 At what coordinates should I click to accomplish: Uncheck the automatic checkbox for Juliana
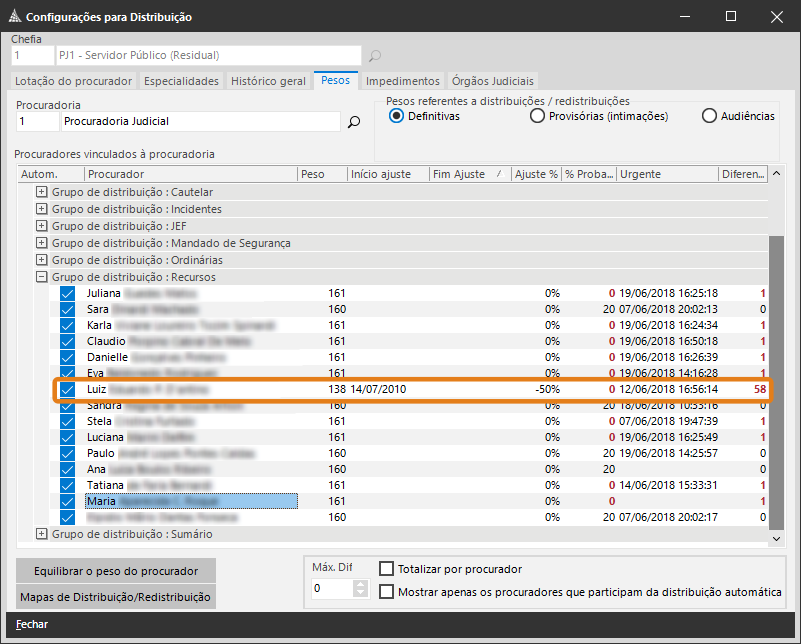[x=67, y=294]
